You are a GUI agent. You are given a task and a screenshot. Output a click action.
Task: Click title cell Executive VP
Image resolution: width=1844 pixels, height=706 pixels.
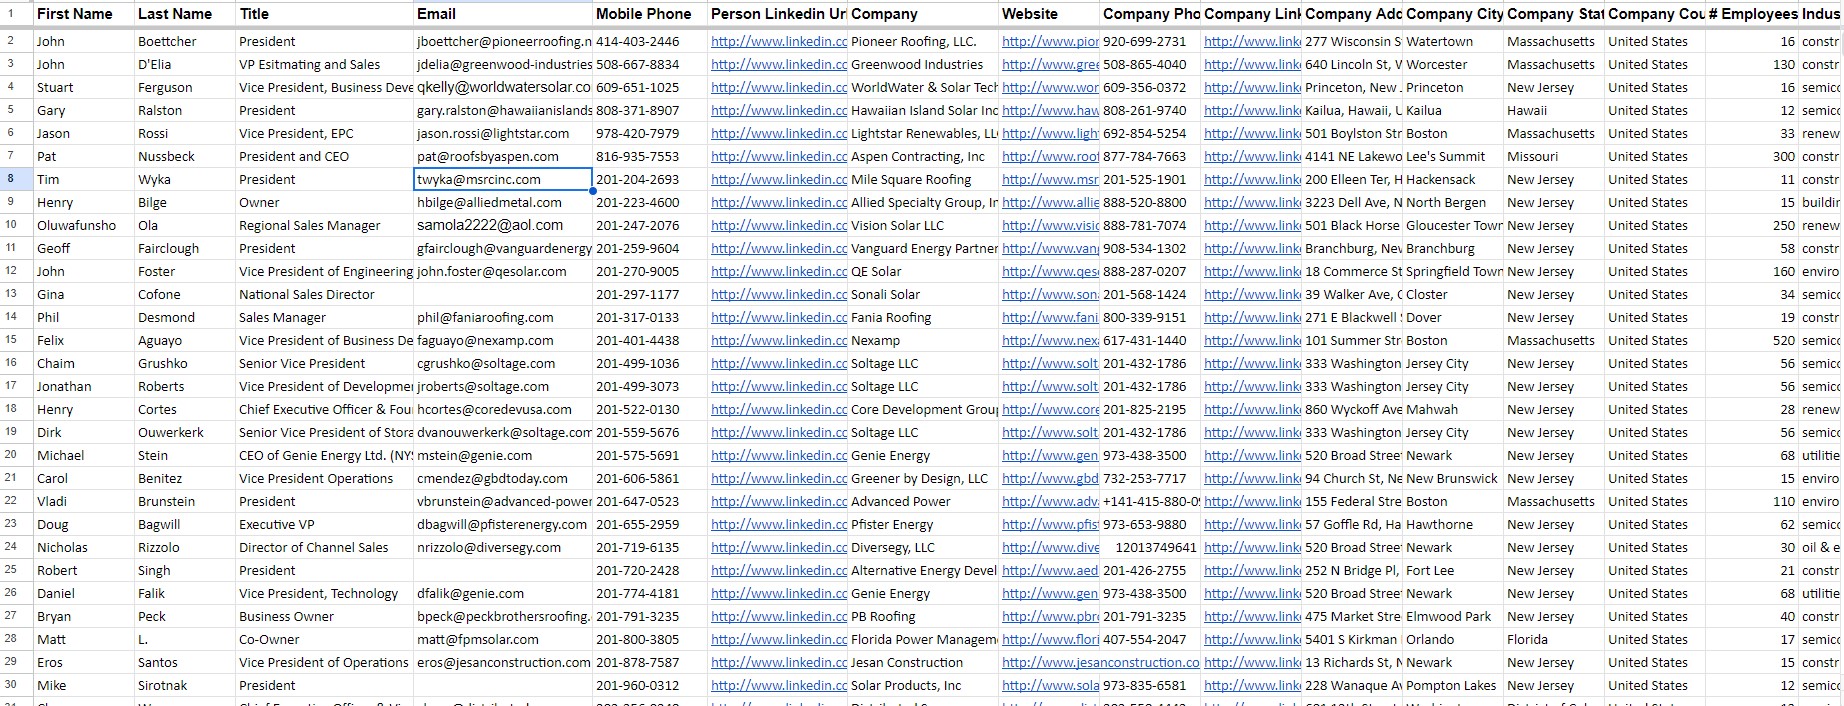coord(325,524)
